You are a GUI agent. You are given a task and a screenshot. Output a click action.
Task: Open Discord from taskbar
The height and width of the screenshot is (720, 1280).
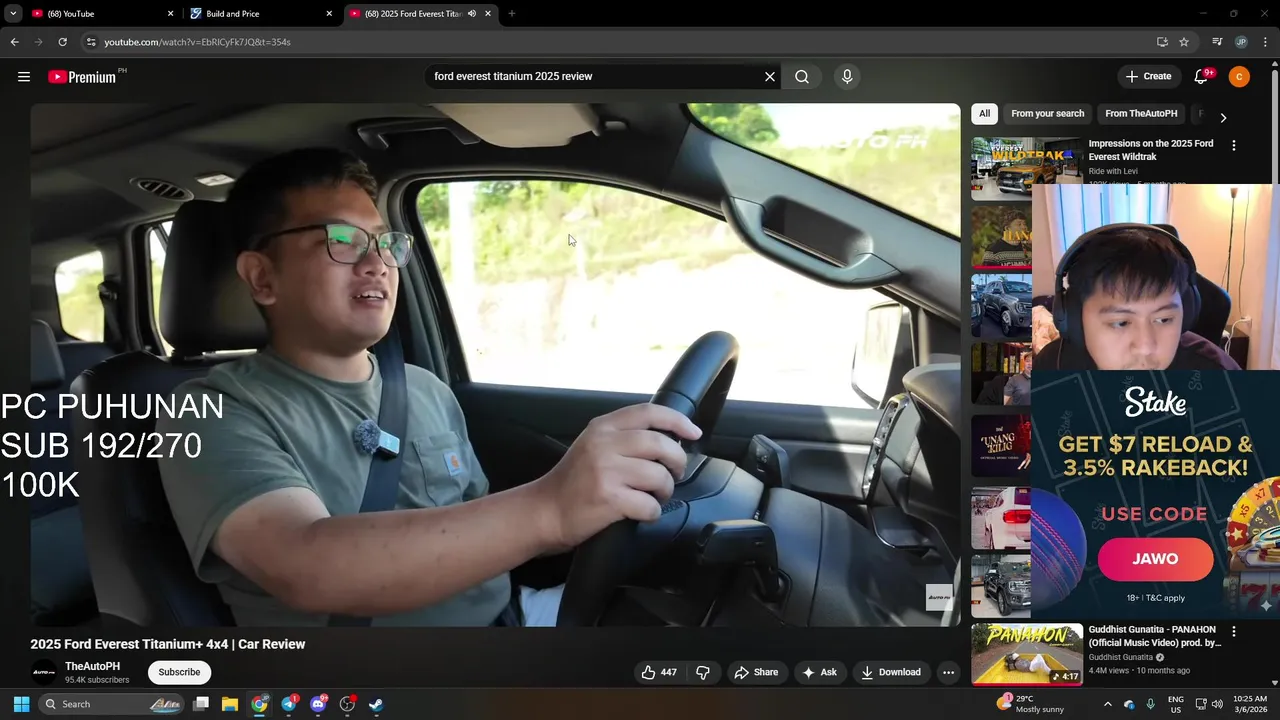[x=318, y=704]
